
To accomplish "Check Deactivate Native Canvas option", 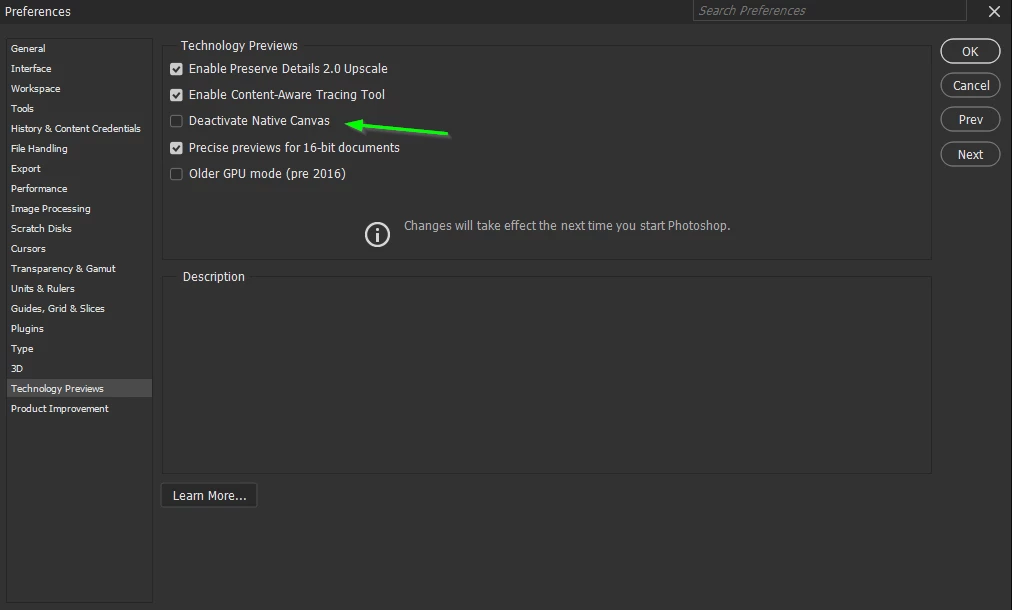I will pyautogui.click(x=176, y=121).
